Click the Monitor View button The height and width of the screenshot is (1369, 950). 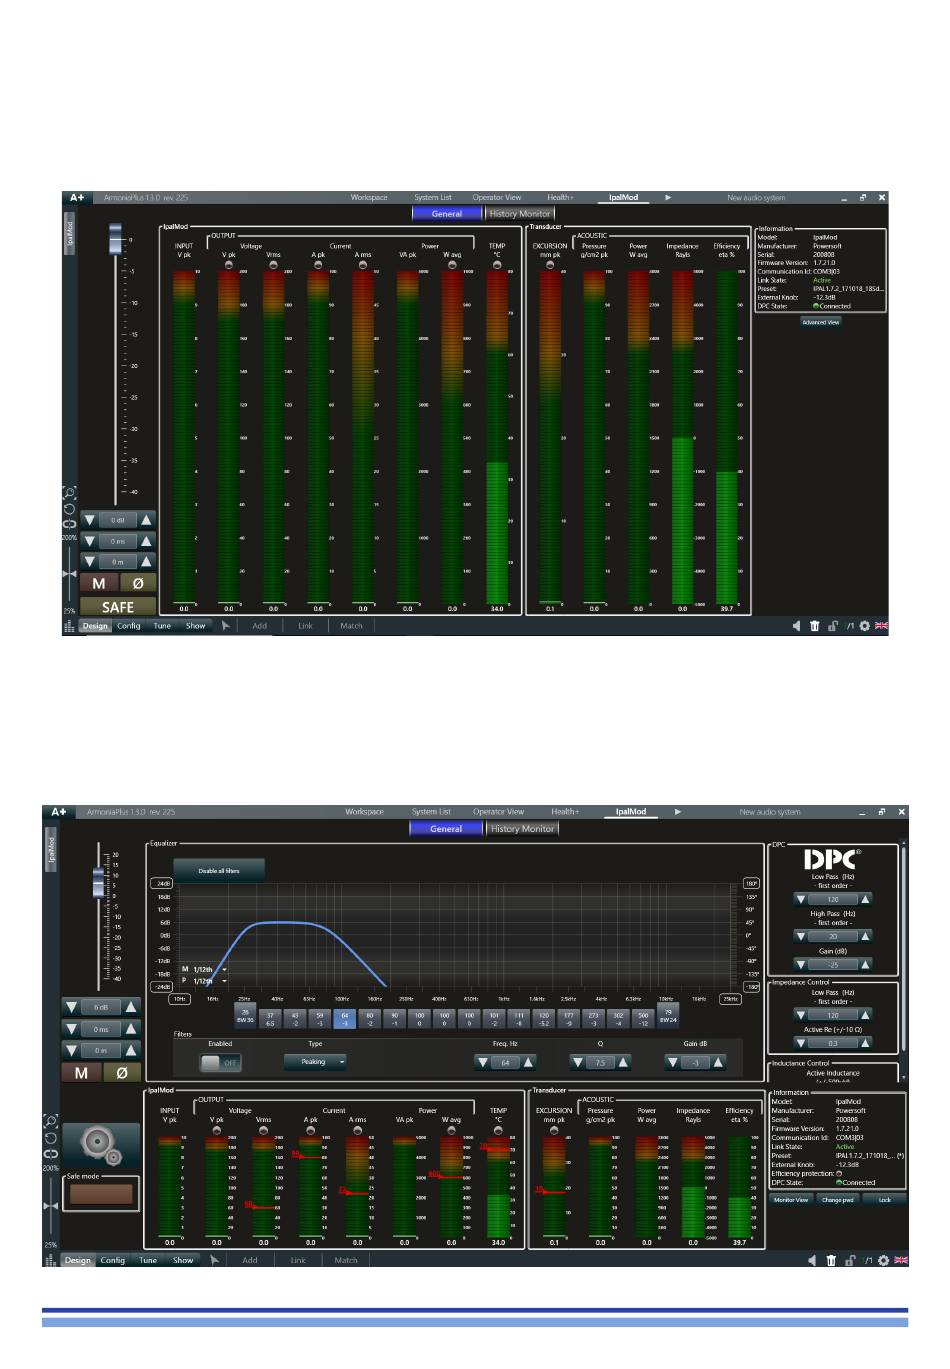791,1200
